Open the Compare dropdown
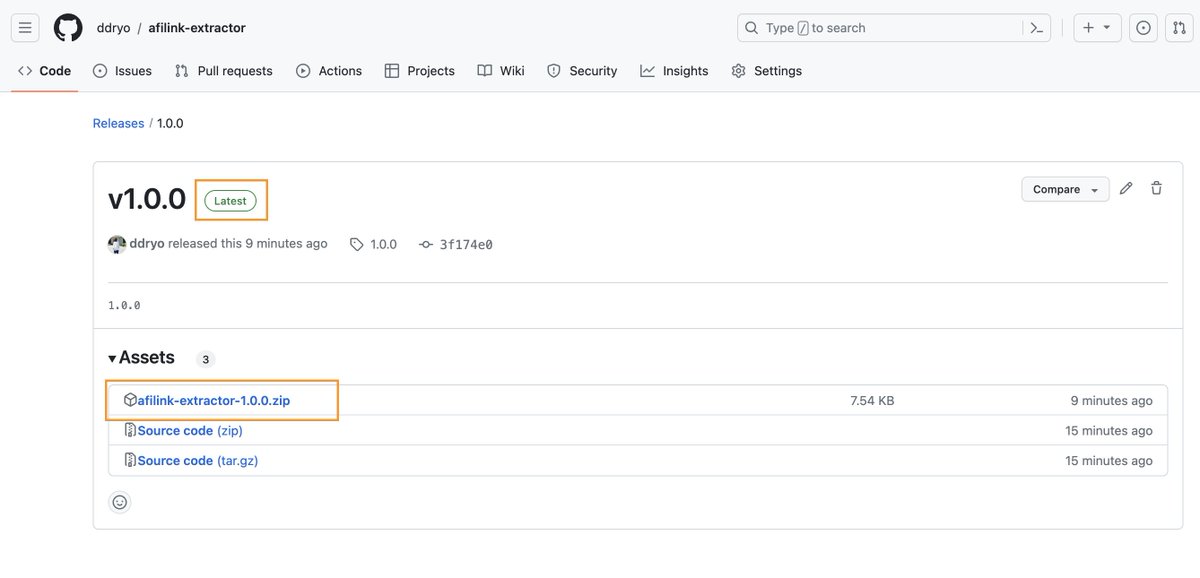The width and height of the screenshot is (1200, 578). point(1065,189)
